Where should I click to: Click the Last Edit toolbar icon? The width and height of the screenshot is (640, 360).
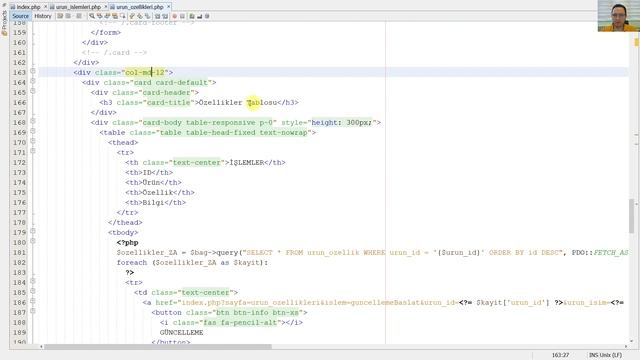pyautogui.click(x=60, y=16)
